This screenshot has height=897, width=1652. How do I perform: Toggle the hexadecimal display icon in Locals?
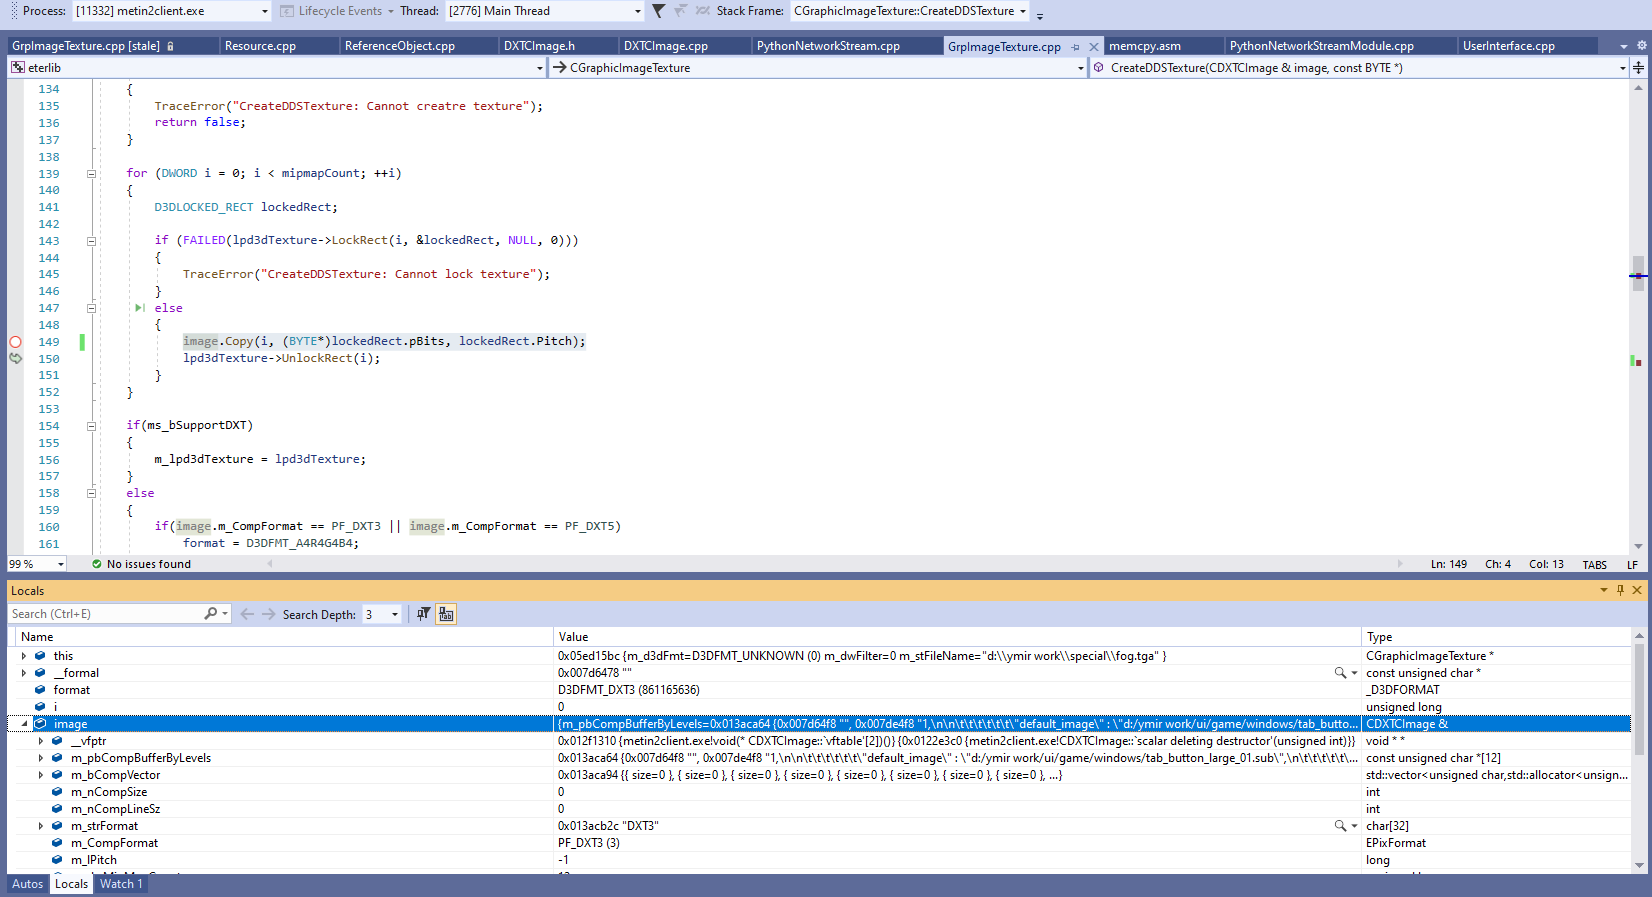[446, 614]
